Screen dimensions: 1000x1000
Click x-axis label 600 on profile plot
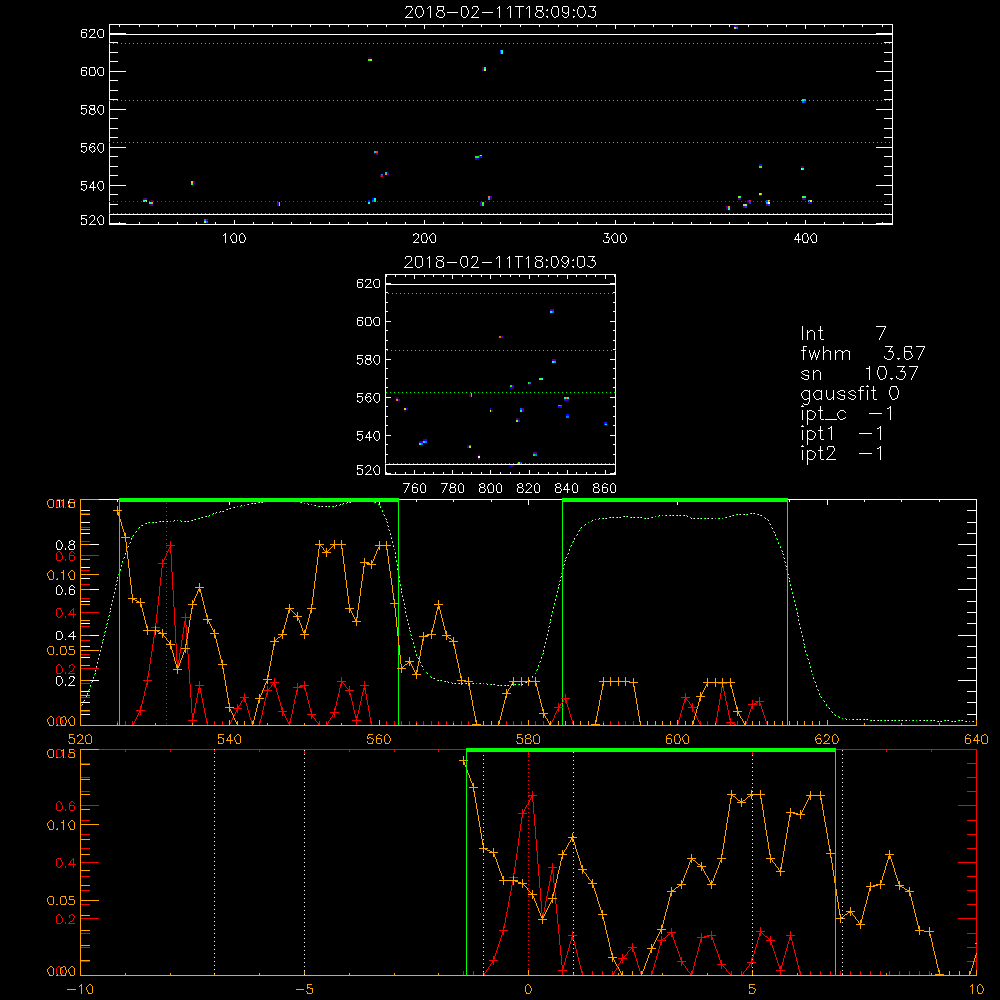click(677, 739)
